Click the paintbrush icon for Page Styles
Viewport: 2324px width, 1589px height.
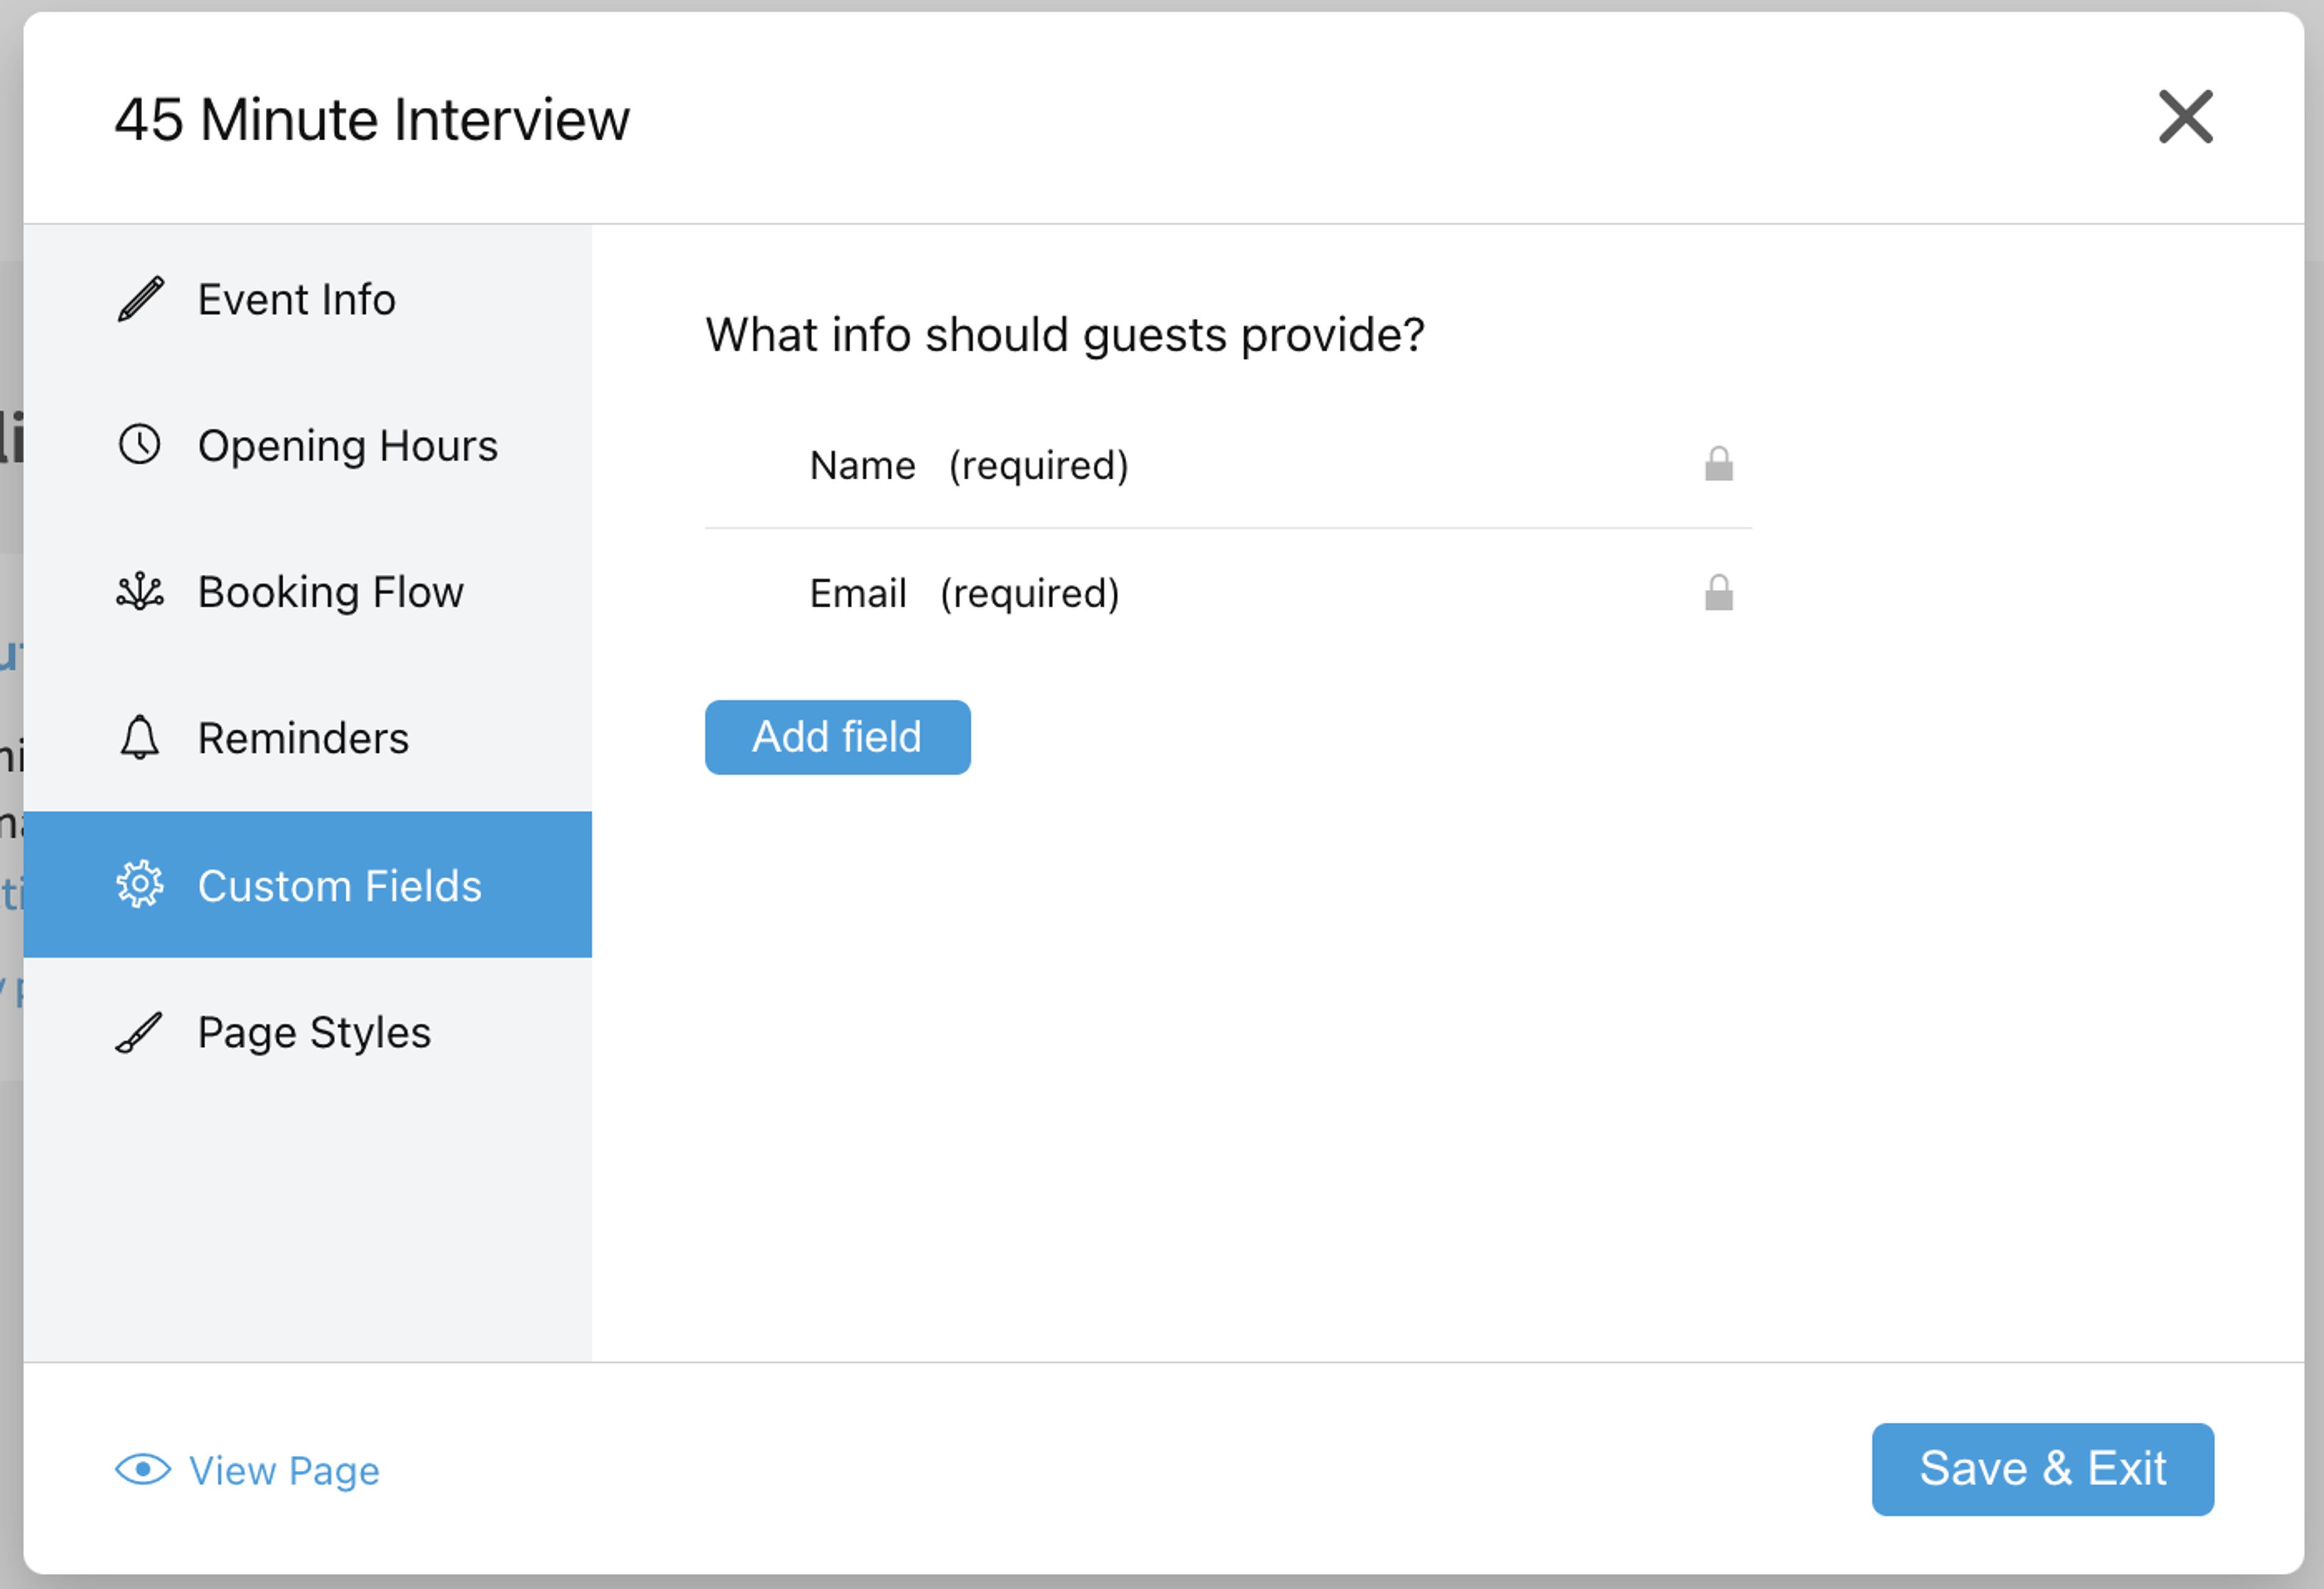click(x=140, y=1032)
